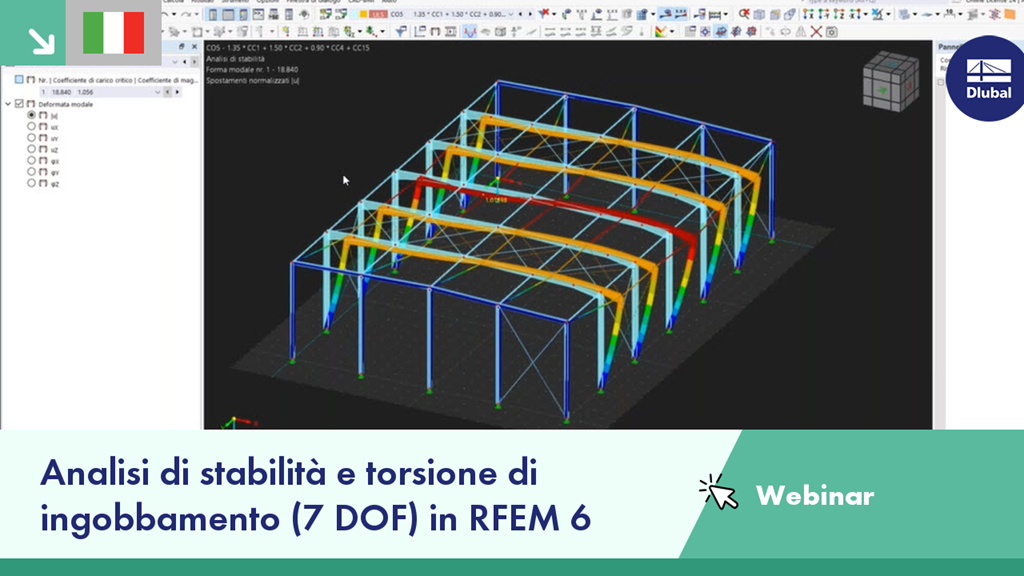Open the colored results scale icon
Screen dimensions: 1024x576
(x=660, y=31)
